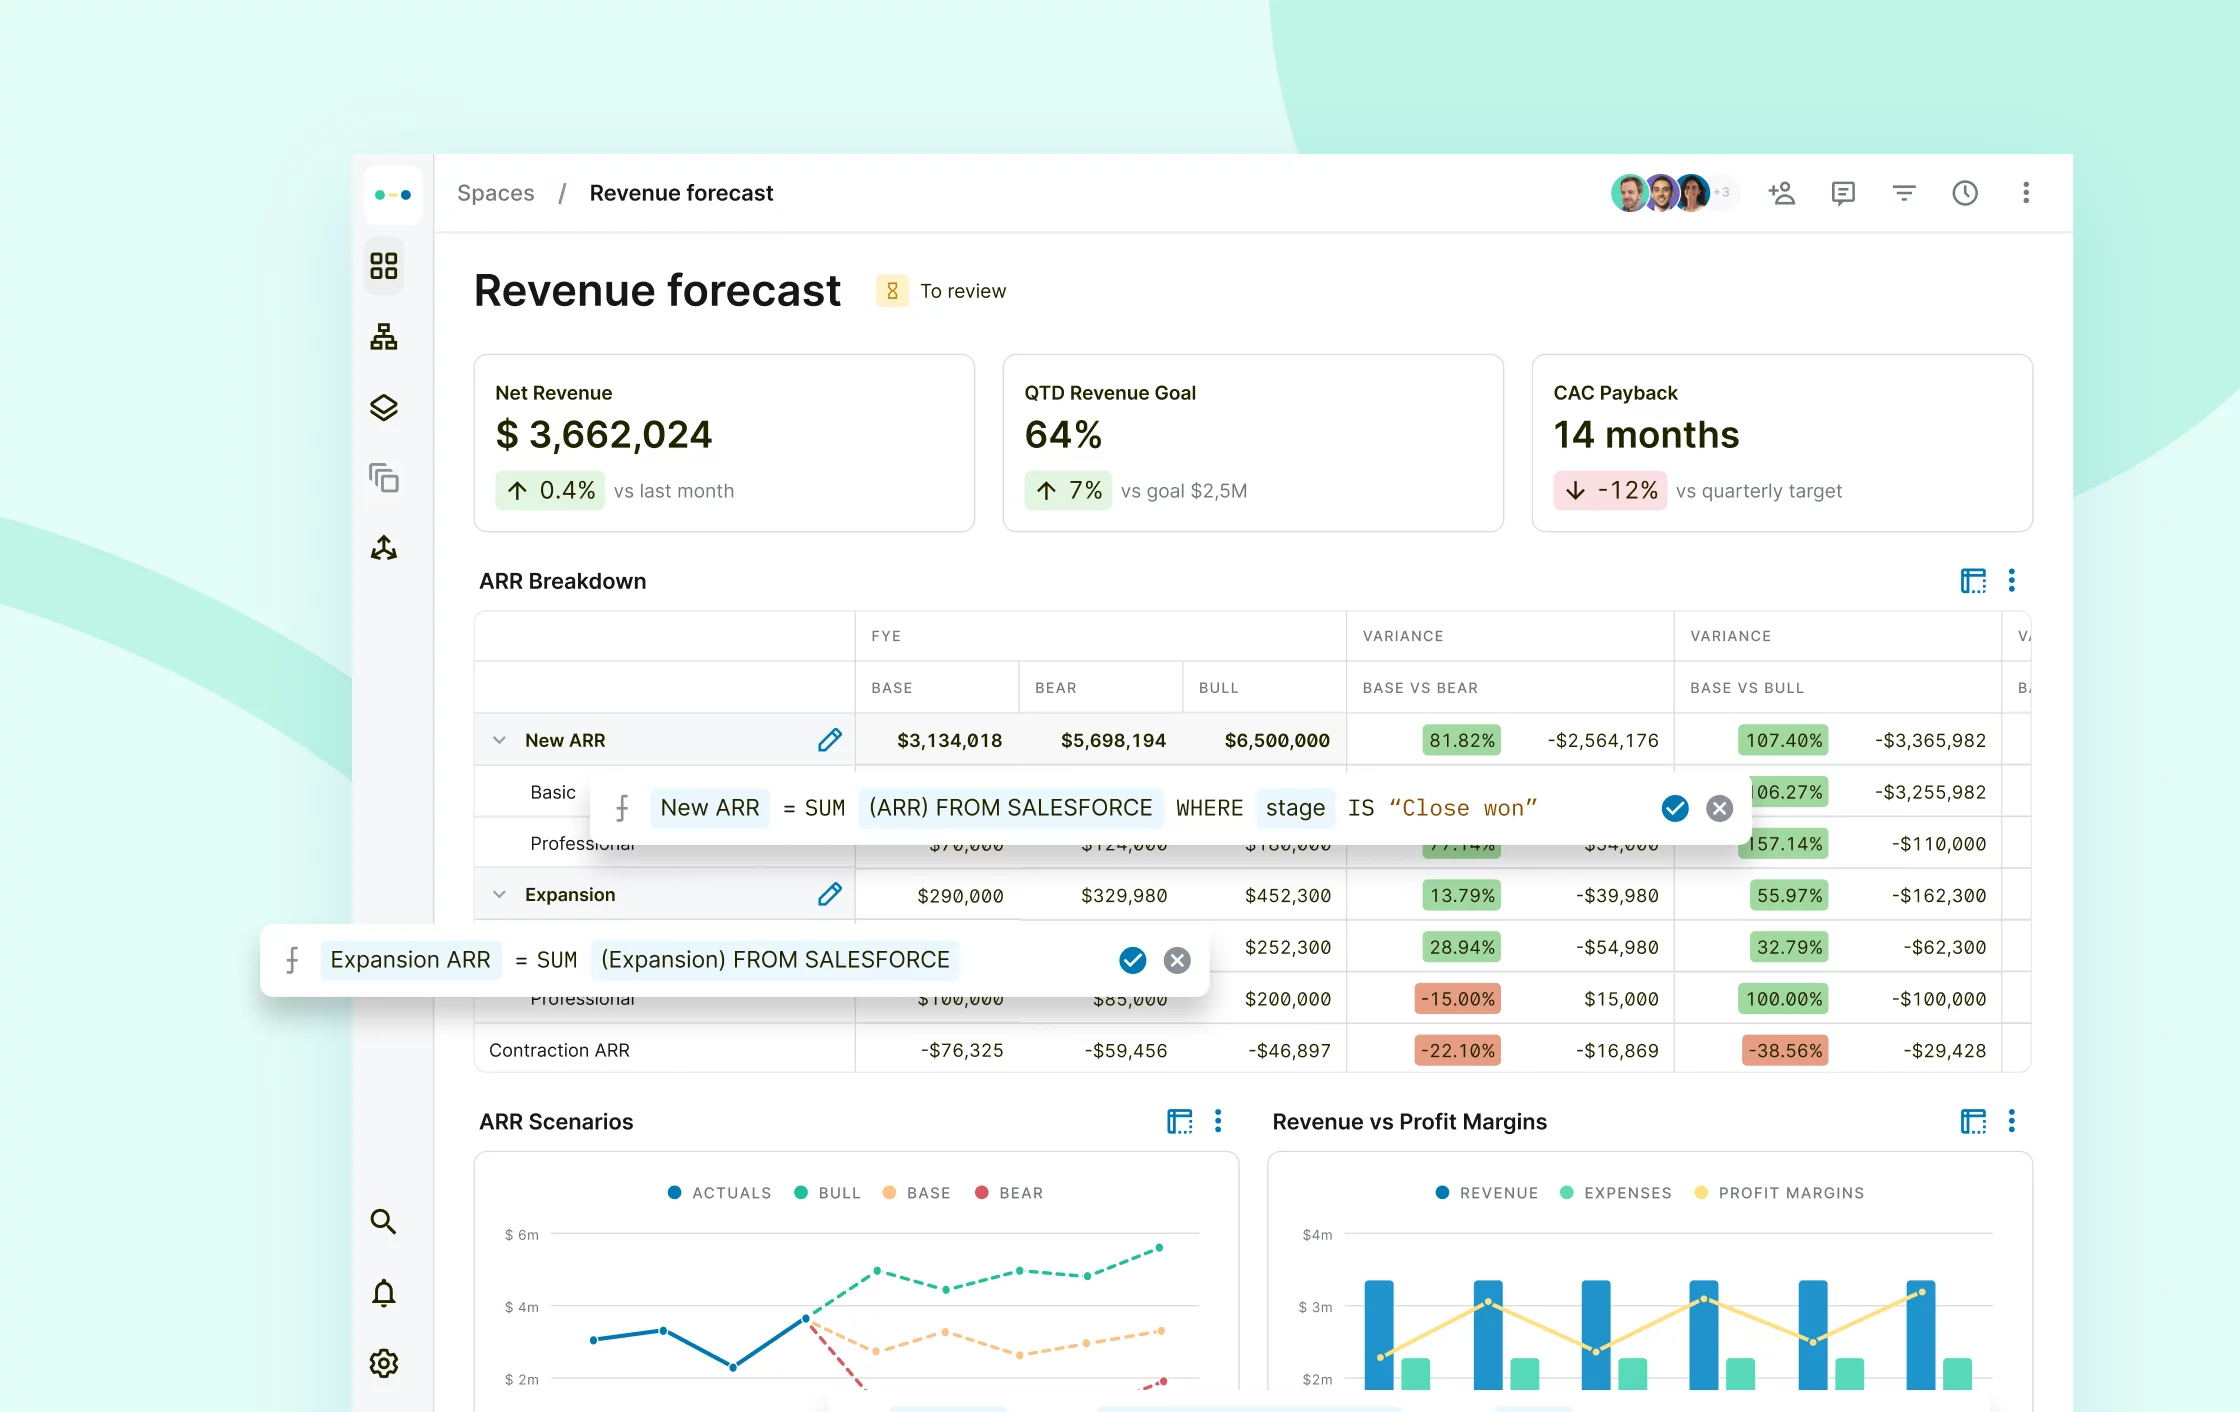Image resolution: width=2240 pixels, height=1412 pixels.
Task: Open version history via clock icon
Action: (1965, 192)
